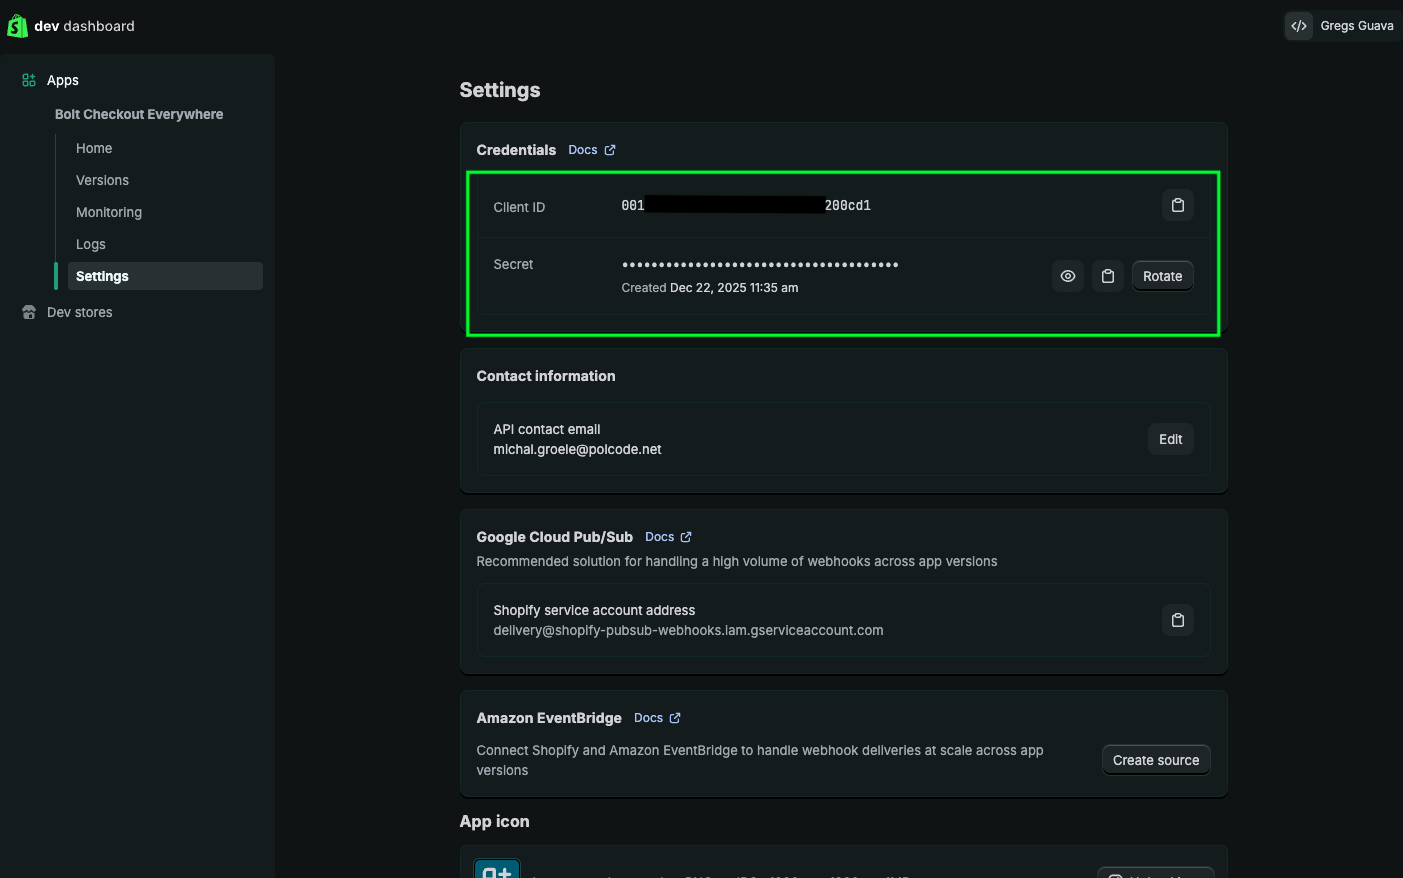Click the code icon beside Gregs Guava
The width and height of the screenshot is (1403, 878).
click(x=1298, y=26)
